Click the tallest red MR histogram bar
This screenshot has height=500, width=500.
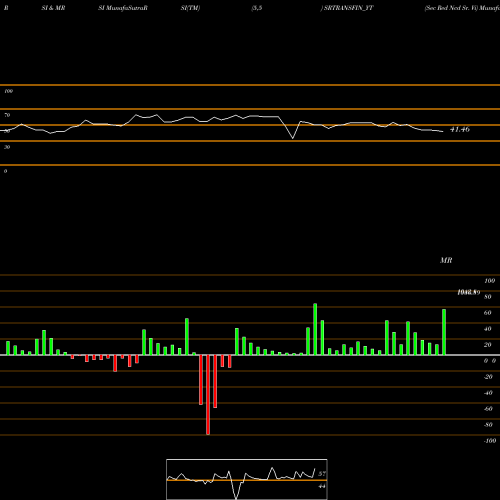(x=208, y=395)
